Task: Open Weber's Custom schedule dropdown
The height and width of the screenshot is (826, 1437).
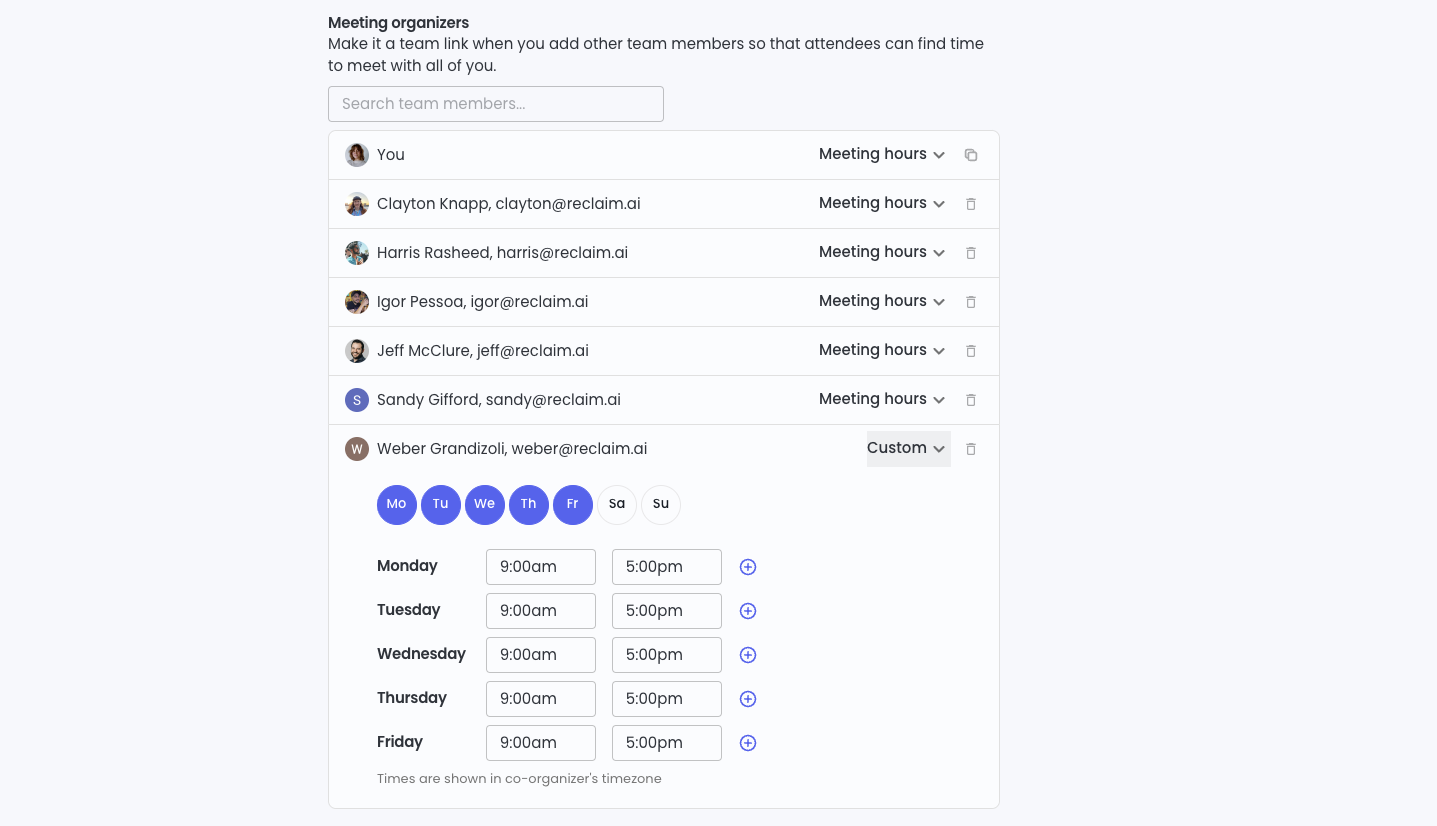Action: coord(907,448)
